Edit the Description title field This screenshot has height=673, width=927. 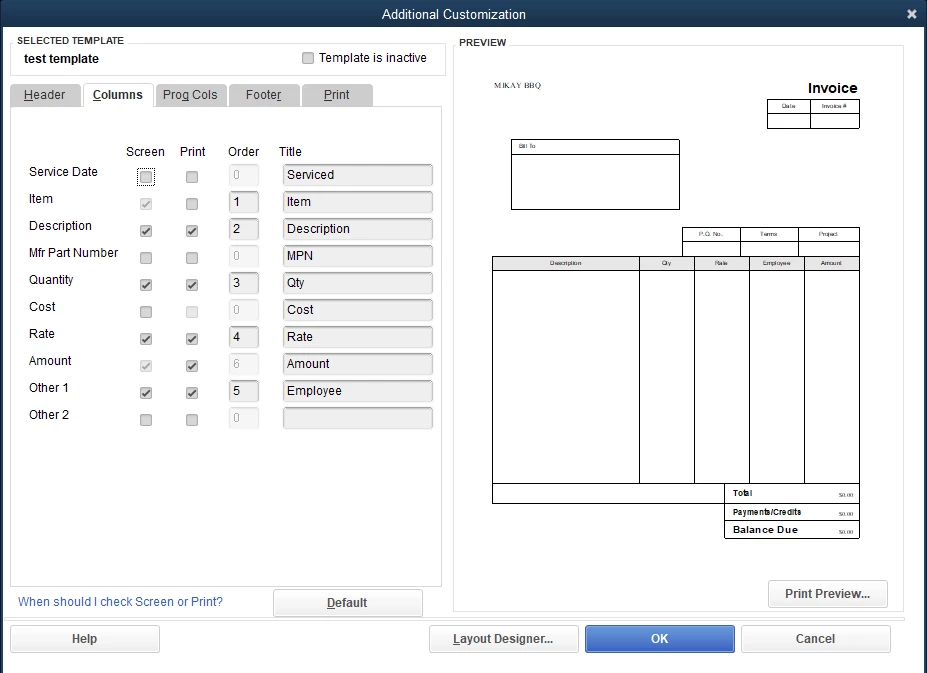(x=358, y=229)
